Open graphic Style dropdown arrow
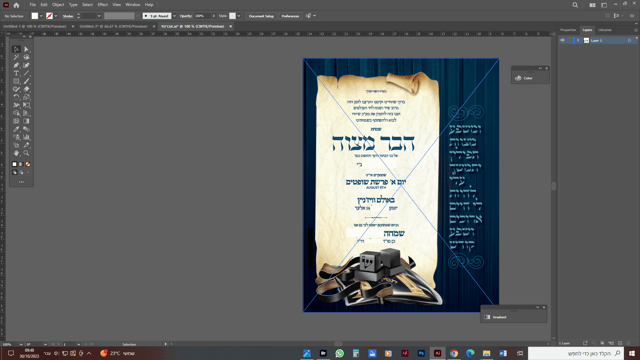The width and height of the screenshot is (640, 360). [x=239, y=16]
